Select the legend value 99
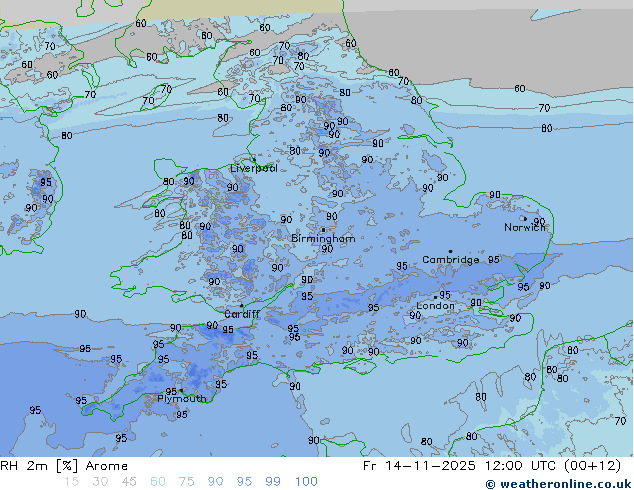Image resolution: width=634 pixels, height=490 pixels. pyautogui.click(x=273, y=482)
